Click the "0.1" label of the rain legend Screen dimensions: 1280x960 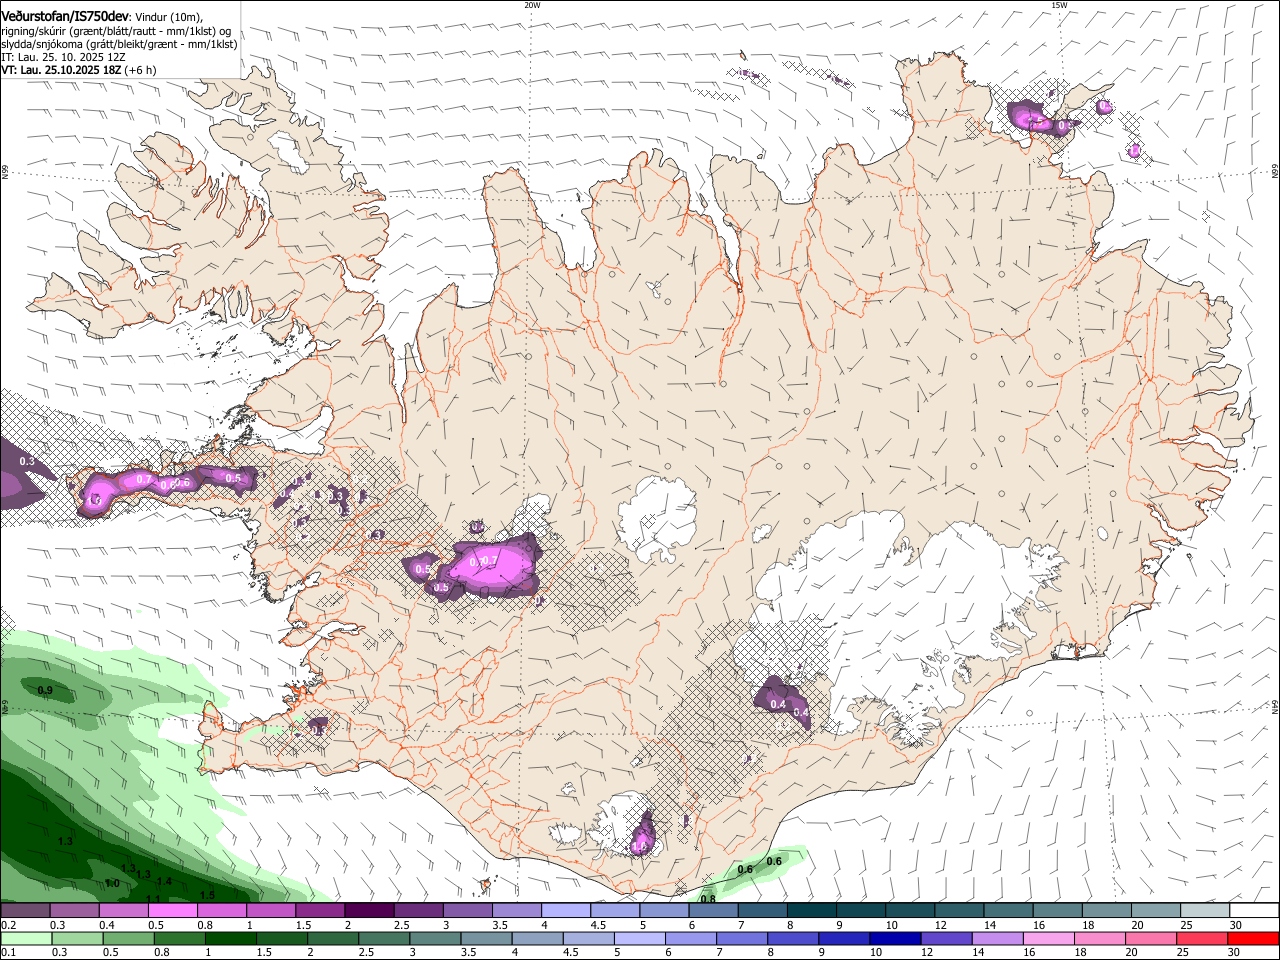(10, 952)
